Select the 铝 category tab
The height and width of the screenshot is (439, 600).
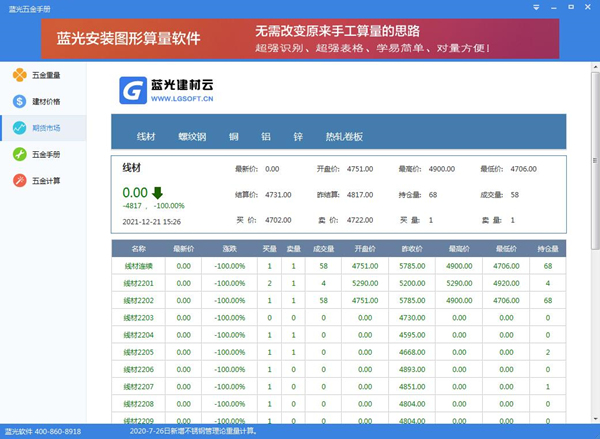pos(265,136)
